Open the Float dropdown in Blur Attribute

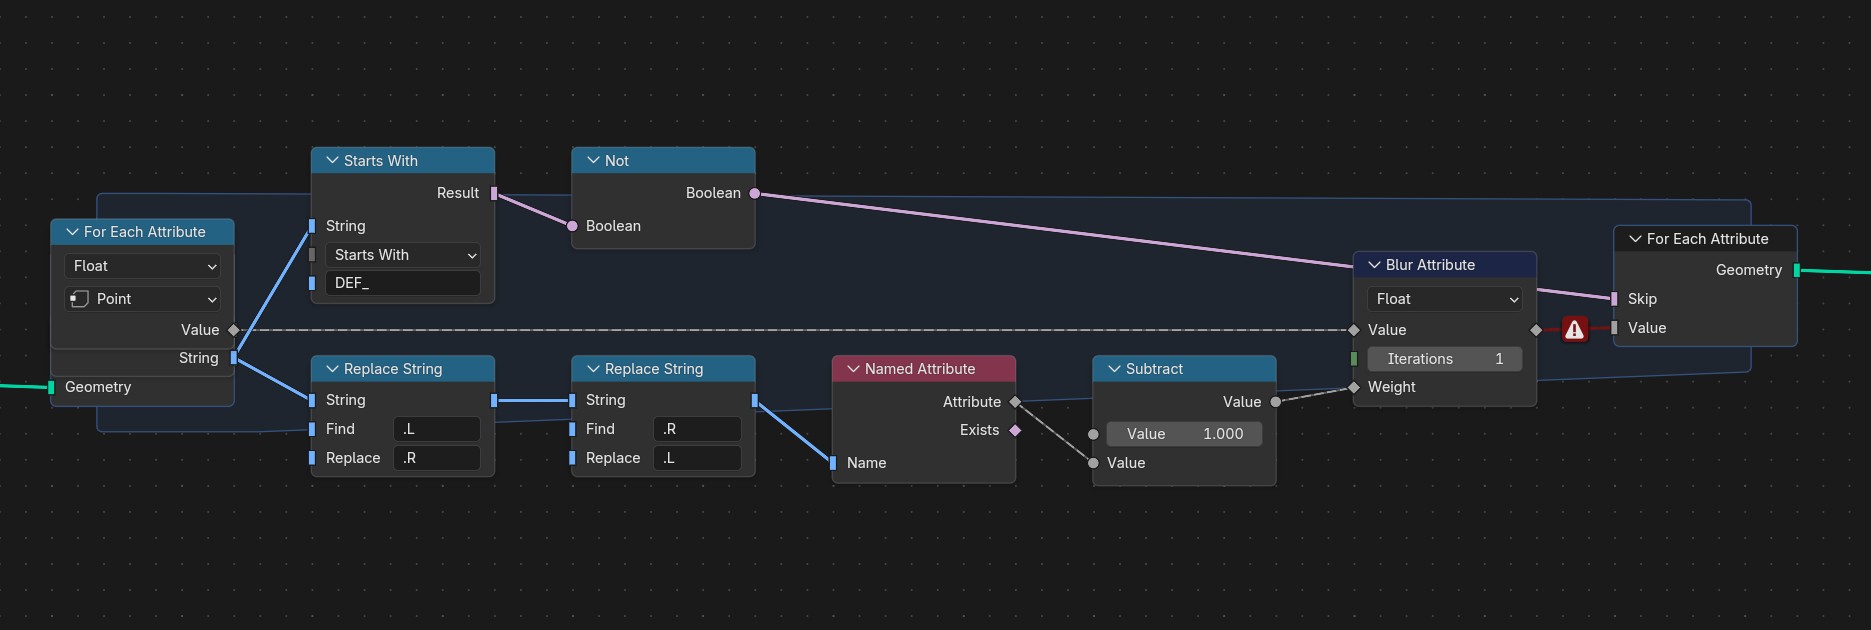[x=1445, y=299]
